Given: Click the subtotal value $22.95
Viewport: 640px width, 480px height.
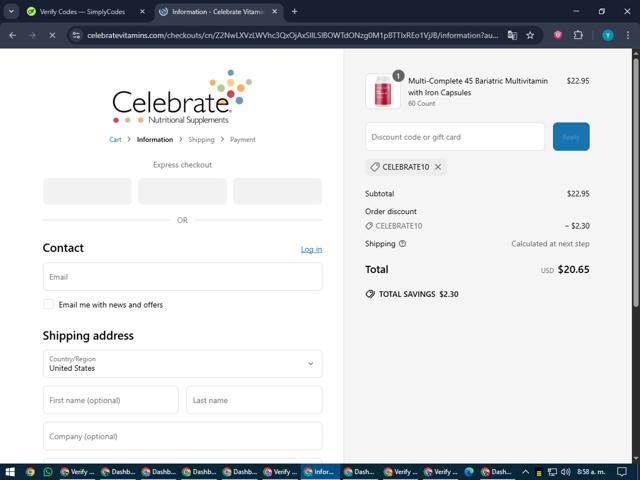Looking at the screenshot, I should click(x=578, y=193).
